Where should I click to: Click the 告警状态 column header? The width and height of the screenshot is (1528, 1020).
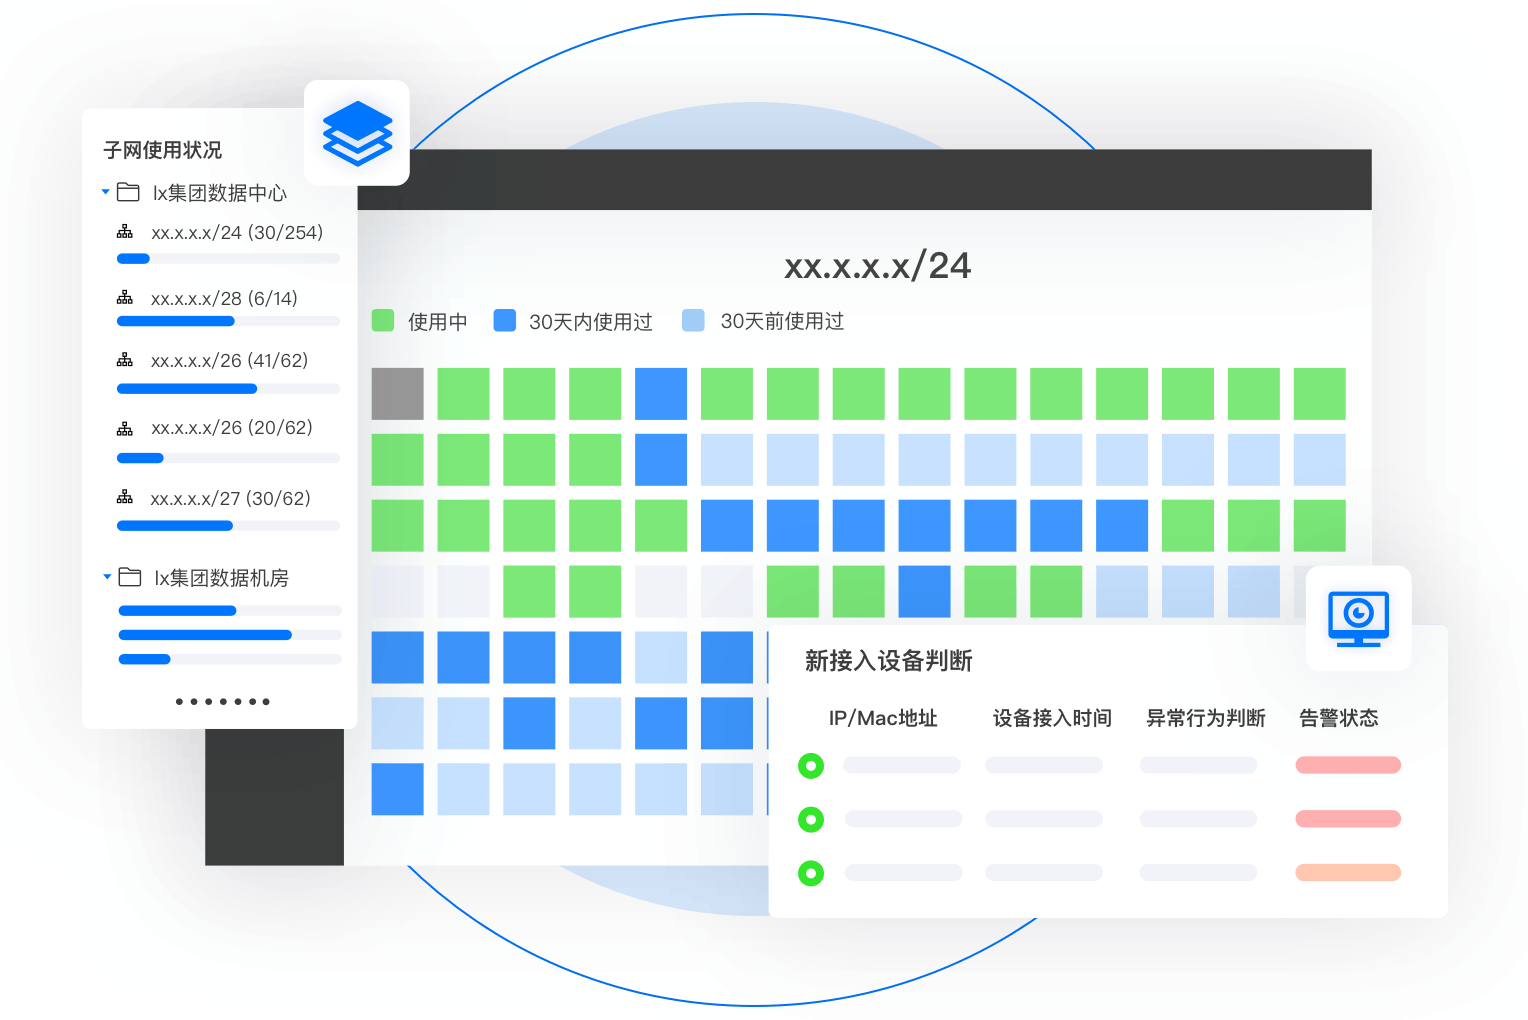1338,718
